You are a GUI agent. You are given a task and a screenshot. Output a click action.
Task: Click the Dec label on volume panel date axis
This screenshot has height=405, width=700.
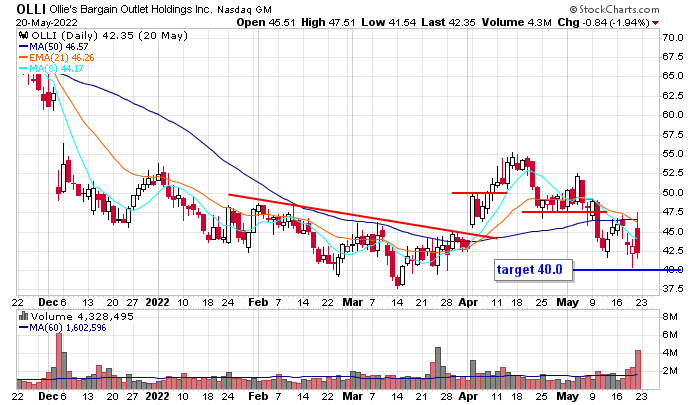tap(48, 396)
